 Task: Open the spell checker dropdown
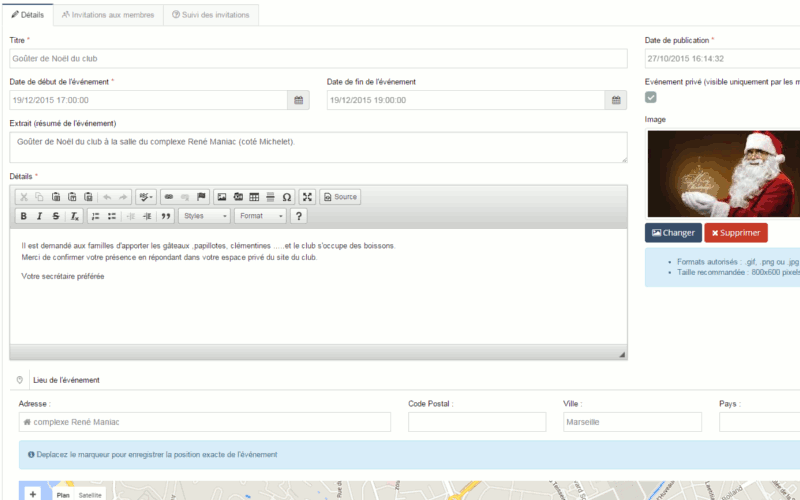coord(146,197)
